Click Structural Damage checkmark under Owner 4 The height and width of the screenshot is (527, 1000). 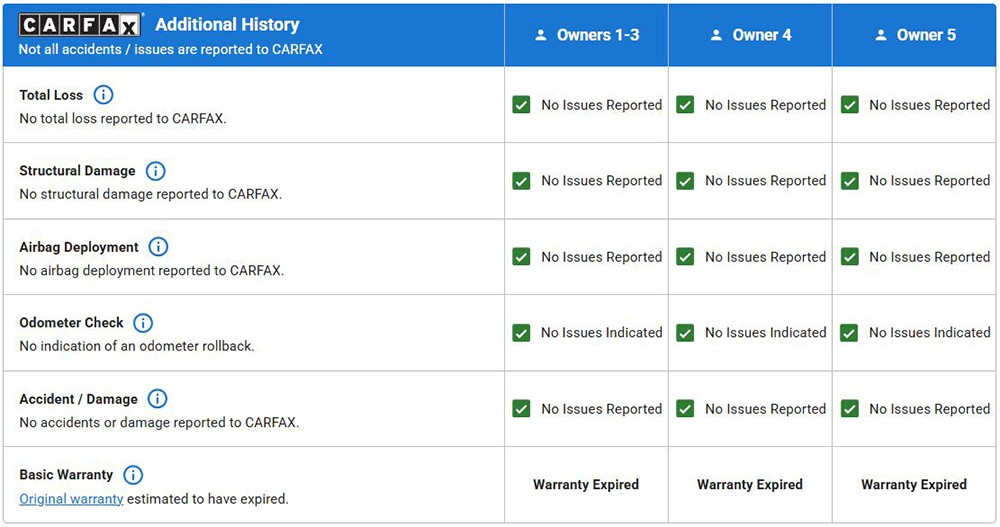685,181
